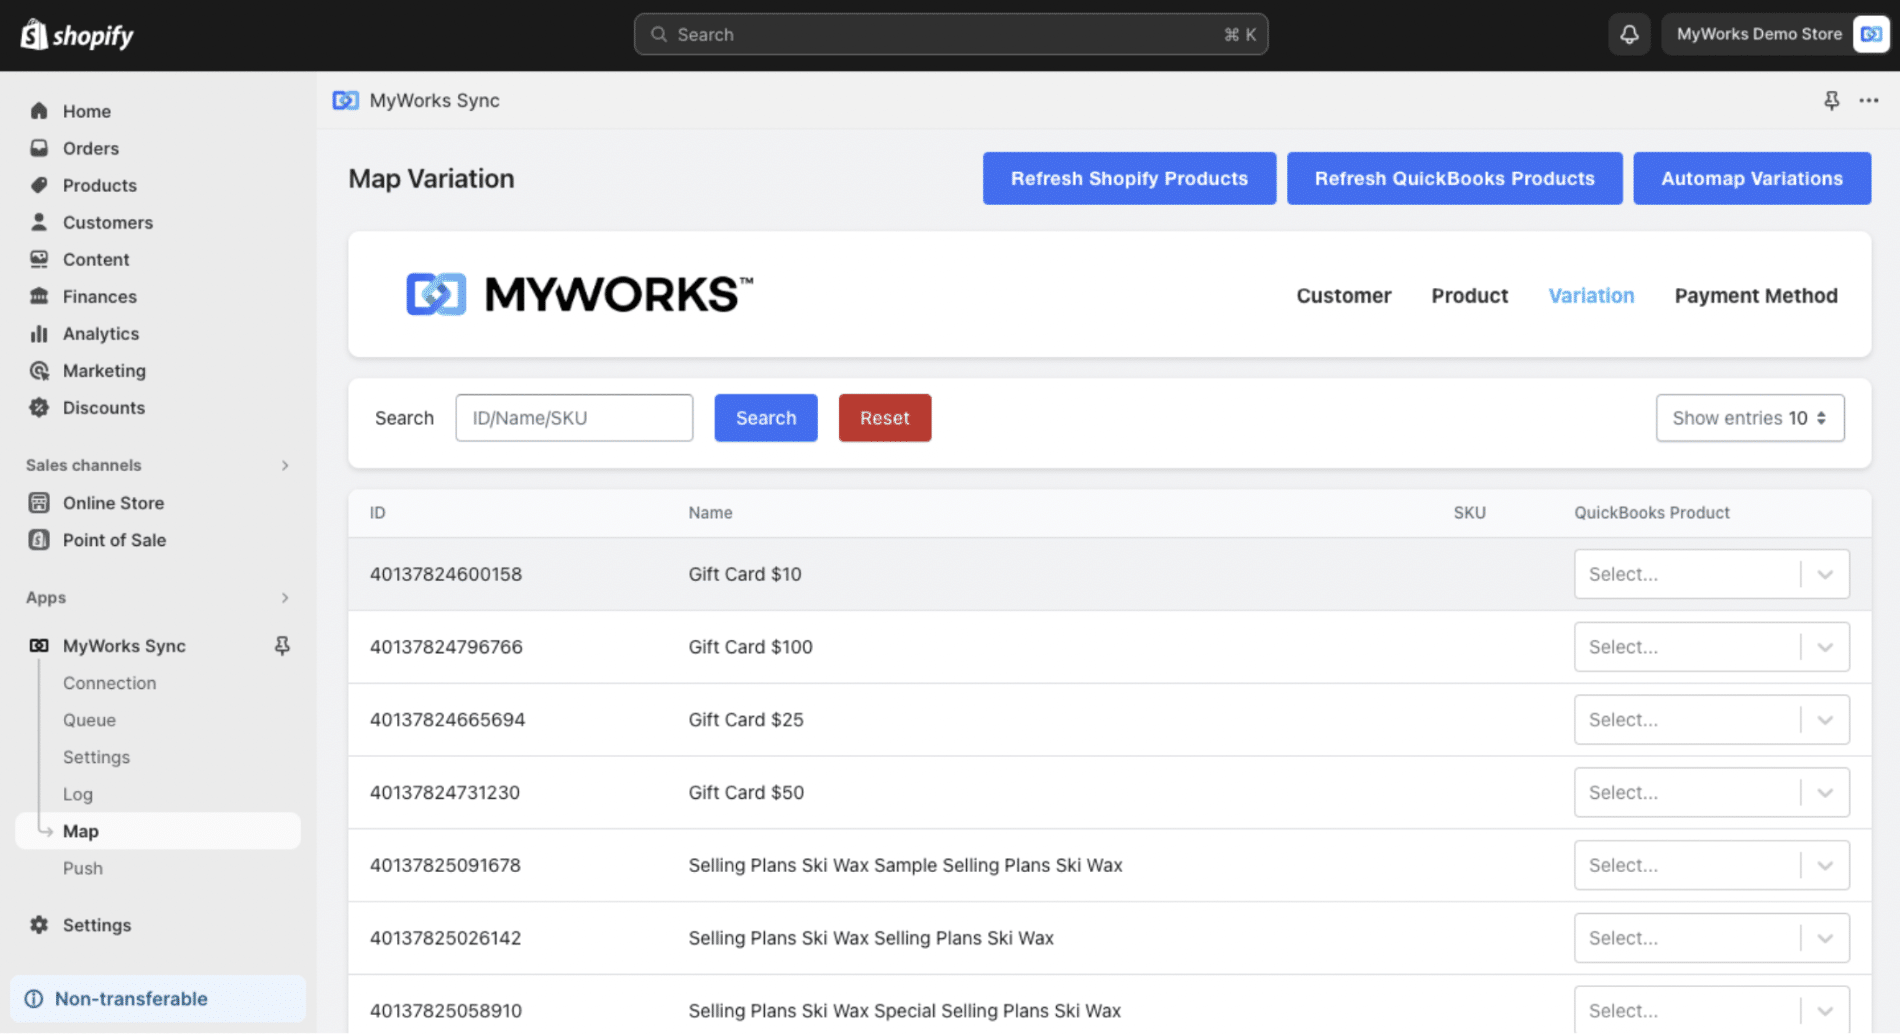Viewport: 1900px width, 1036px height.
Task: Open the Queue submenu item
Action: [x=89, y=720]
